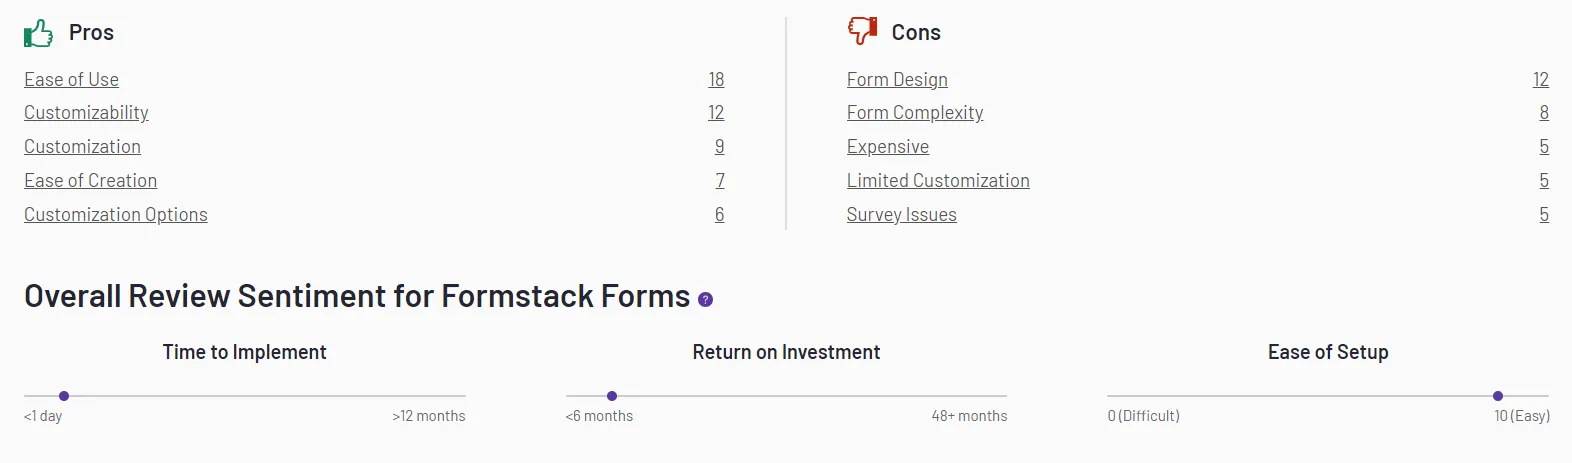Select the Customization pros link

coord(82,147)
